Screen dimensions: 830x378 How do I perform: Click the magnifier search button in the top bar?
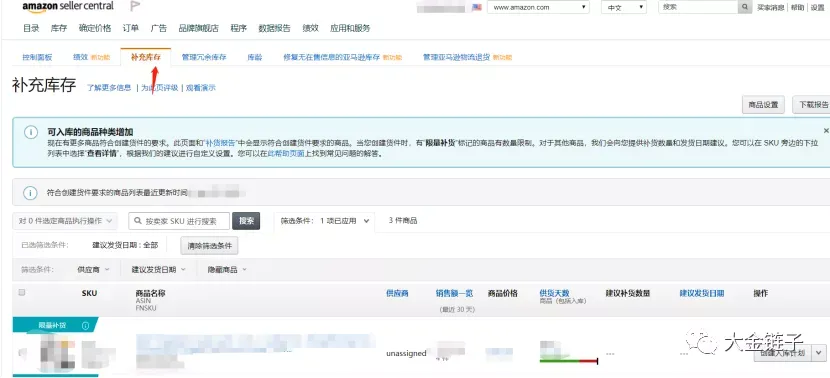click(x=745, y=7)
